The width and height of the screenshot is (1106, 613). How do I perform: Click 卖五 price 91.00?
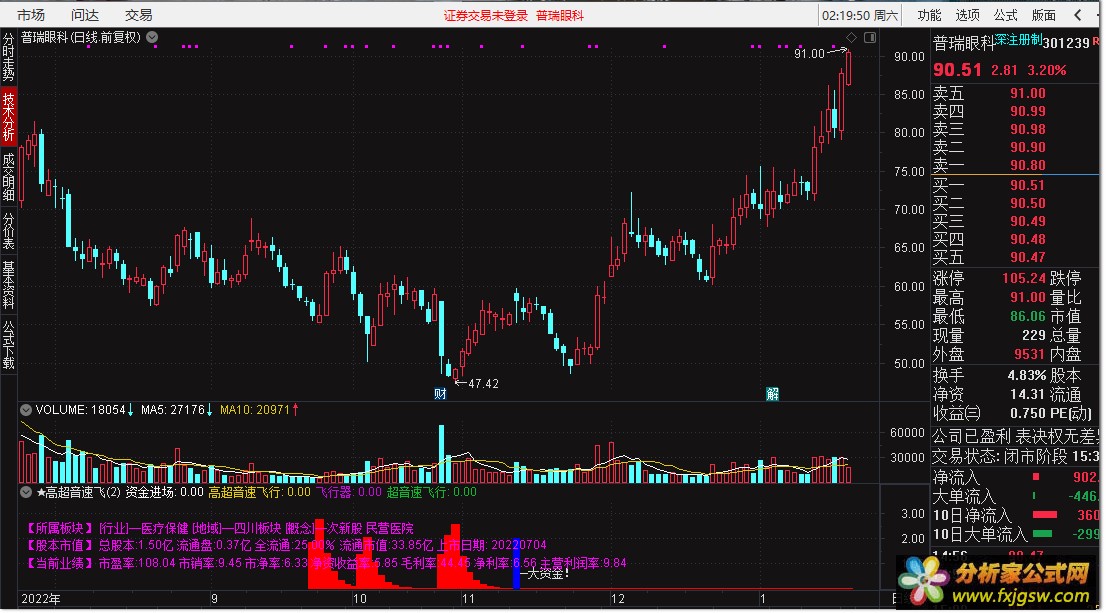[1028, 93]
